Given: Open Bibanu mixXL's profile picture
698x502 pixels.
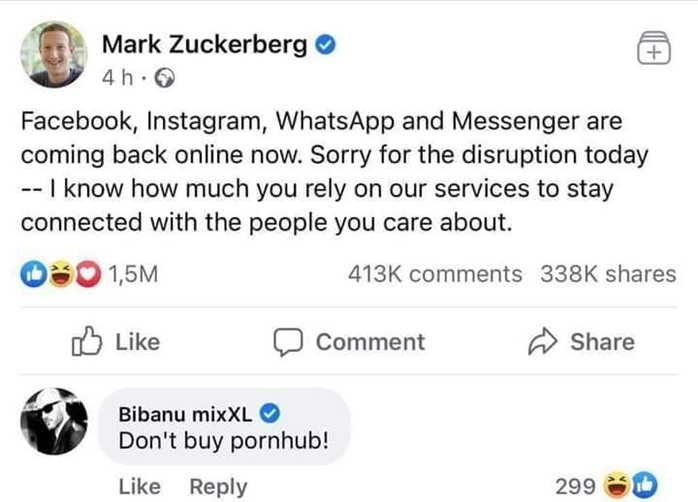Looking at the screenshot, I should (x=53, y=424).
